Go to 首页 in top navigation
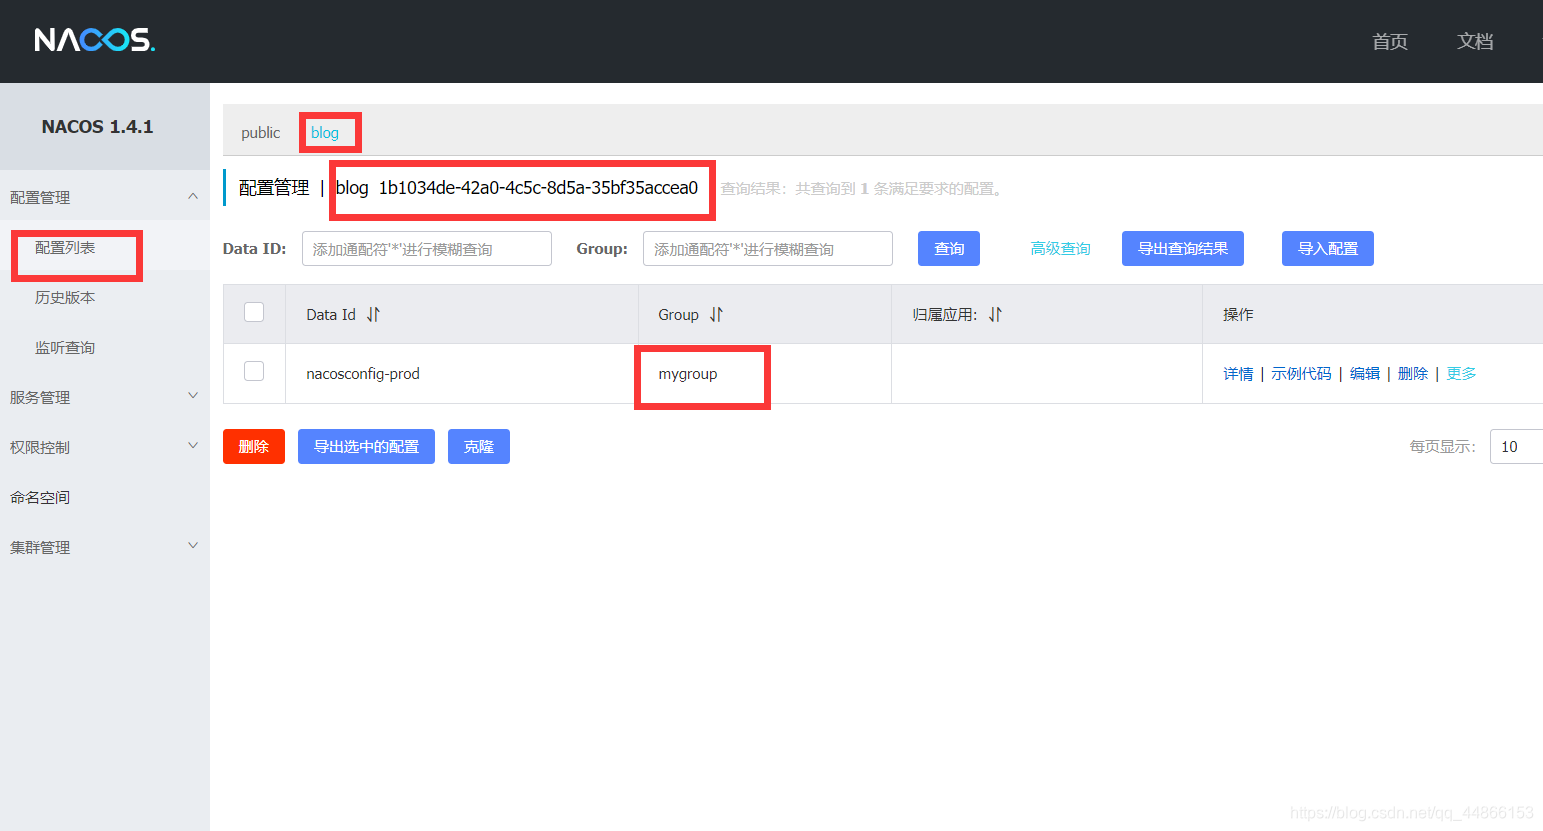Image resolution: width=1543 pixels, height=831 pixels. click(x=1390, y=41)
